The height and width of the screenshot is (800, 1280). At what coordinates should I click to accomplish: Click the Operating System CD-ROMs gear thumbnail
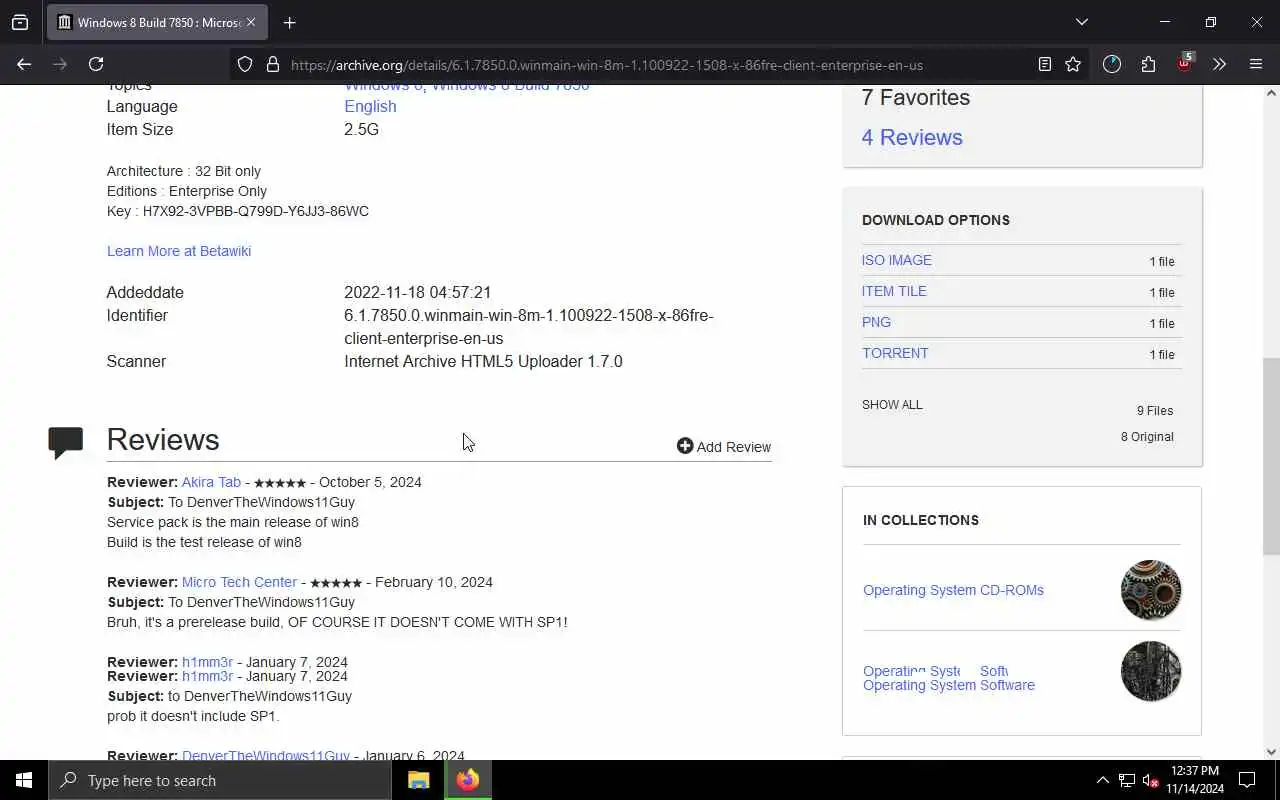[x=1151, y=590]
